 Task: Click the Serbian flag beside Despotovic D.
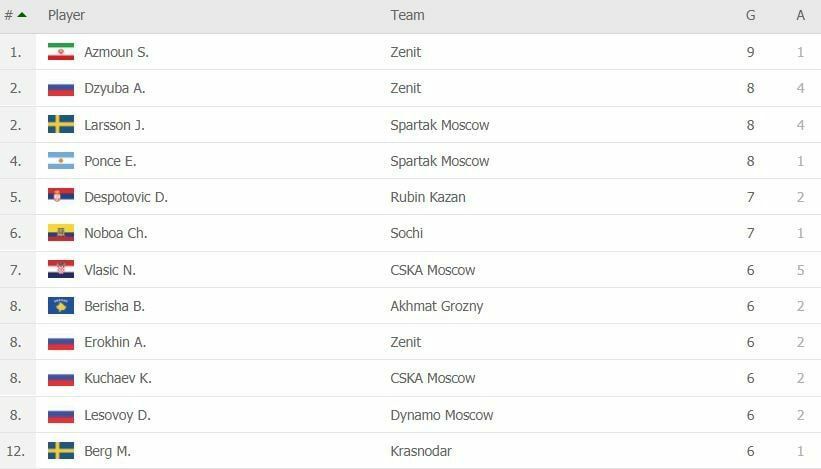coord(61,197)
